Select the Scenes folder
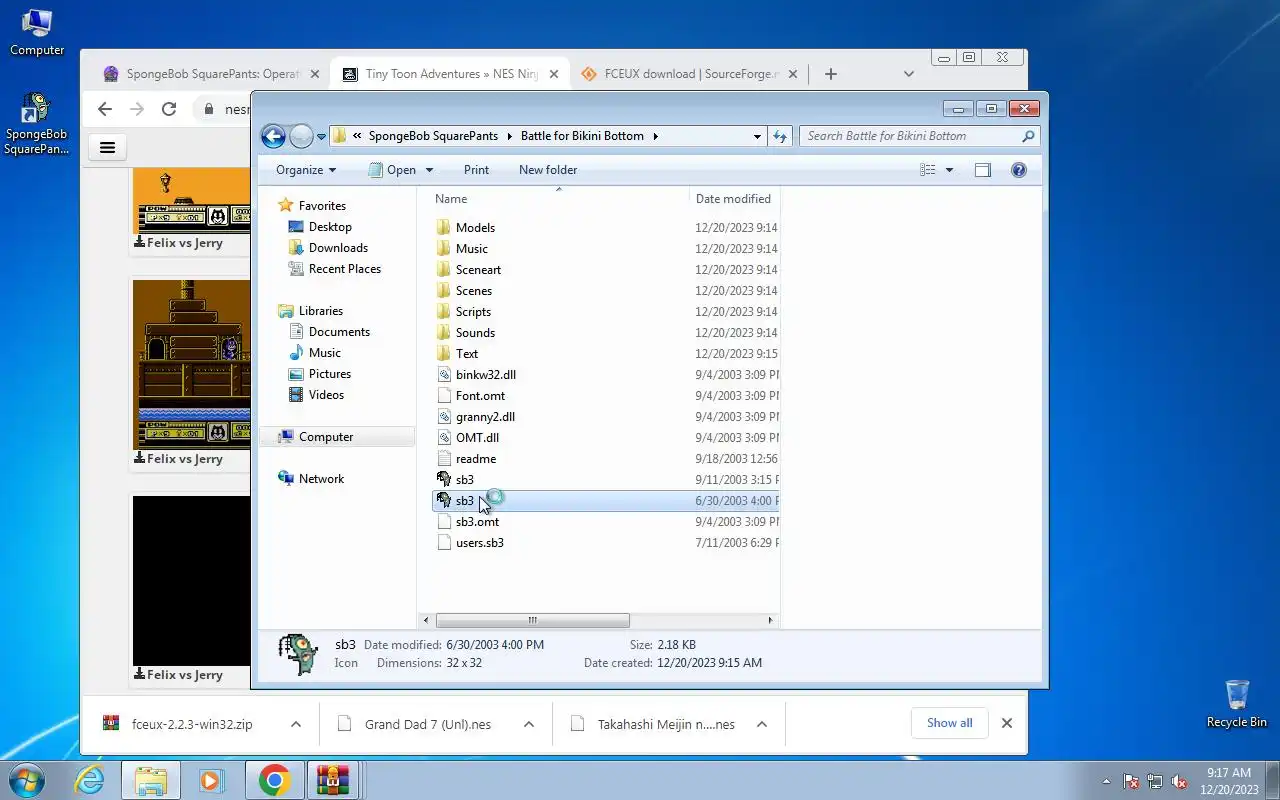This screenshot has width=1280, height=800. tap(473, 291)
